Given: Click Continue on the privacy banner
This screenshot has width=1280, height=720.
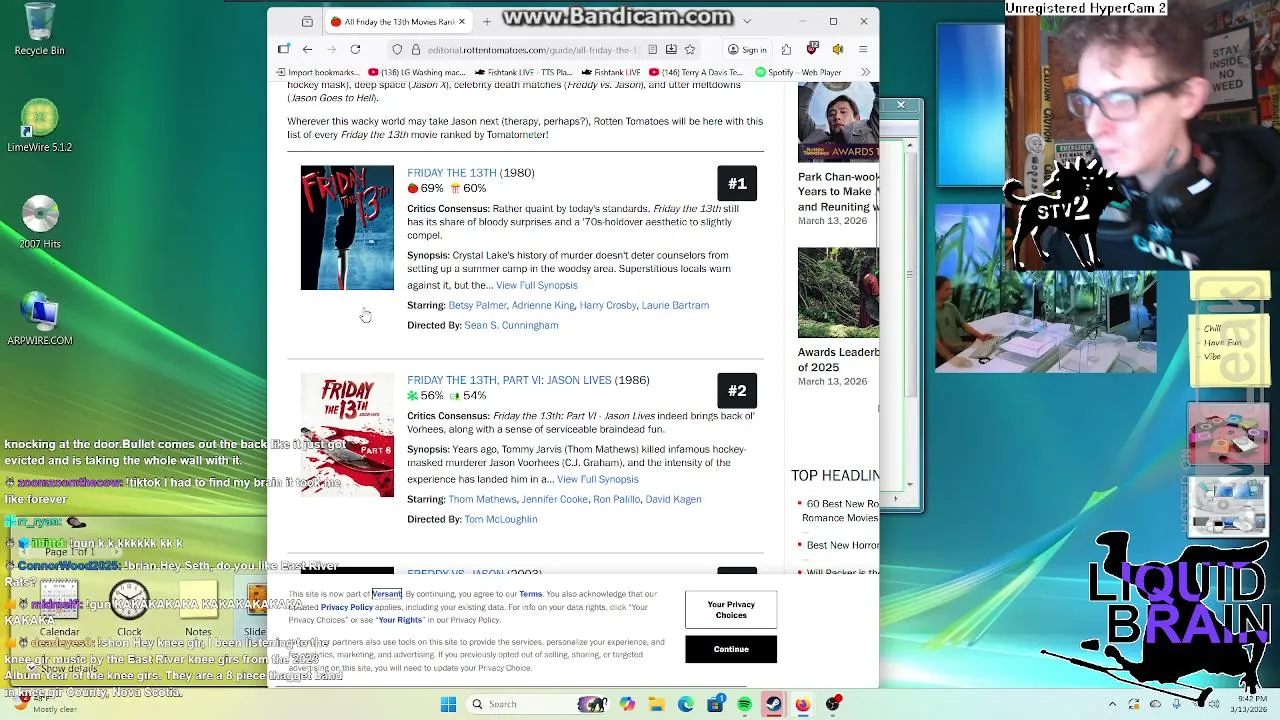Looking at the screenshot, I should [x=731, y=649].
